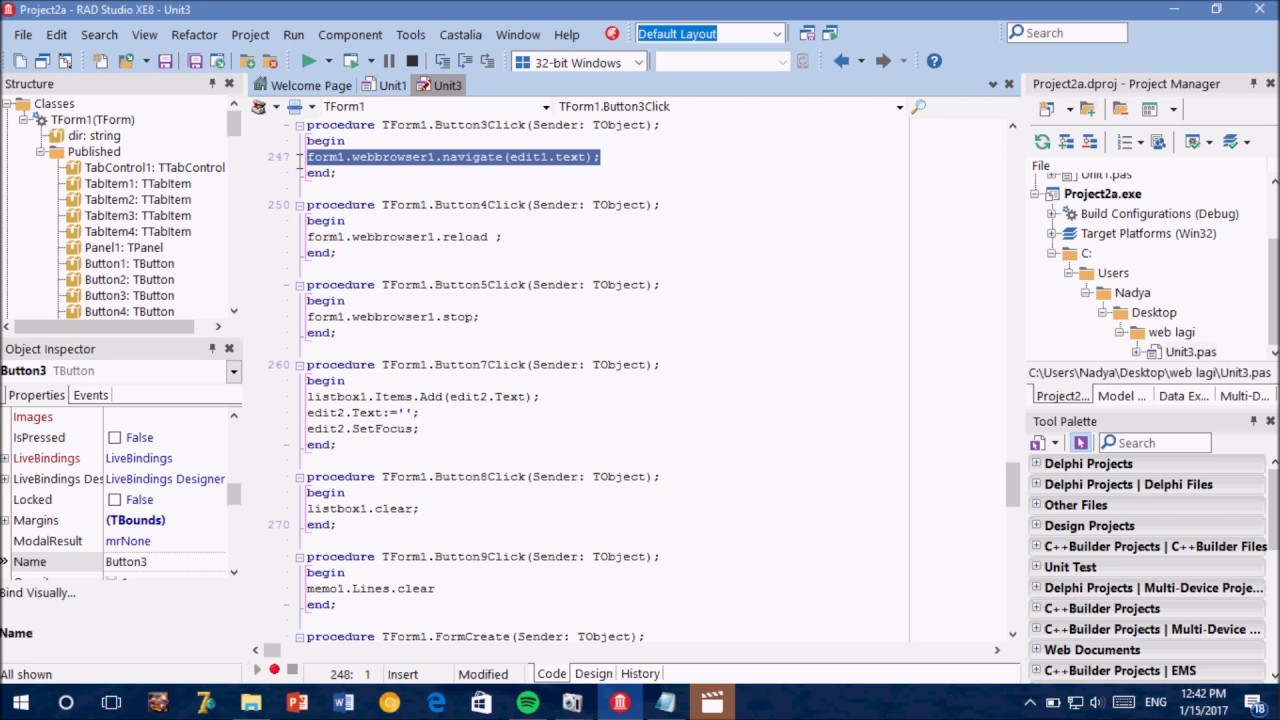Click Add file to project icon

tap(247, 61)
